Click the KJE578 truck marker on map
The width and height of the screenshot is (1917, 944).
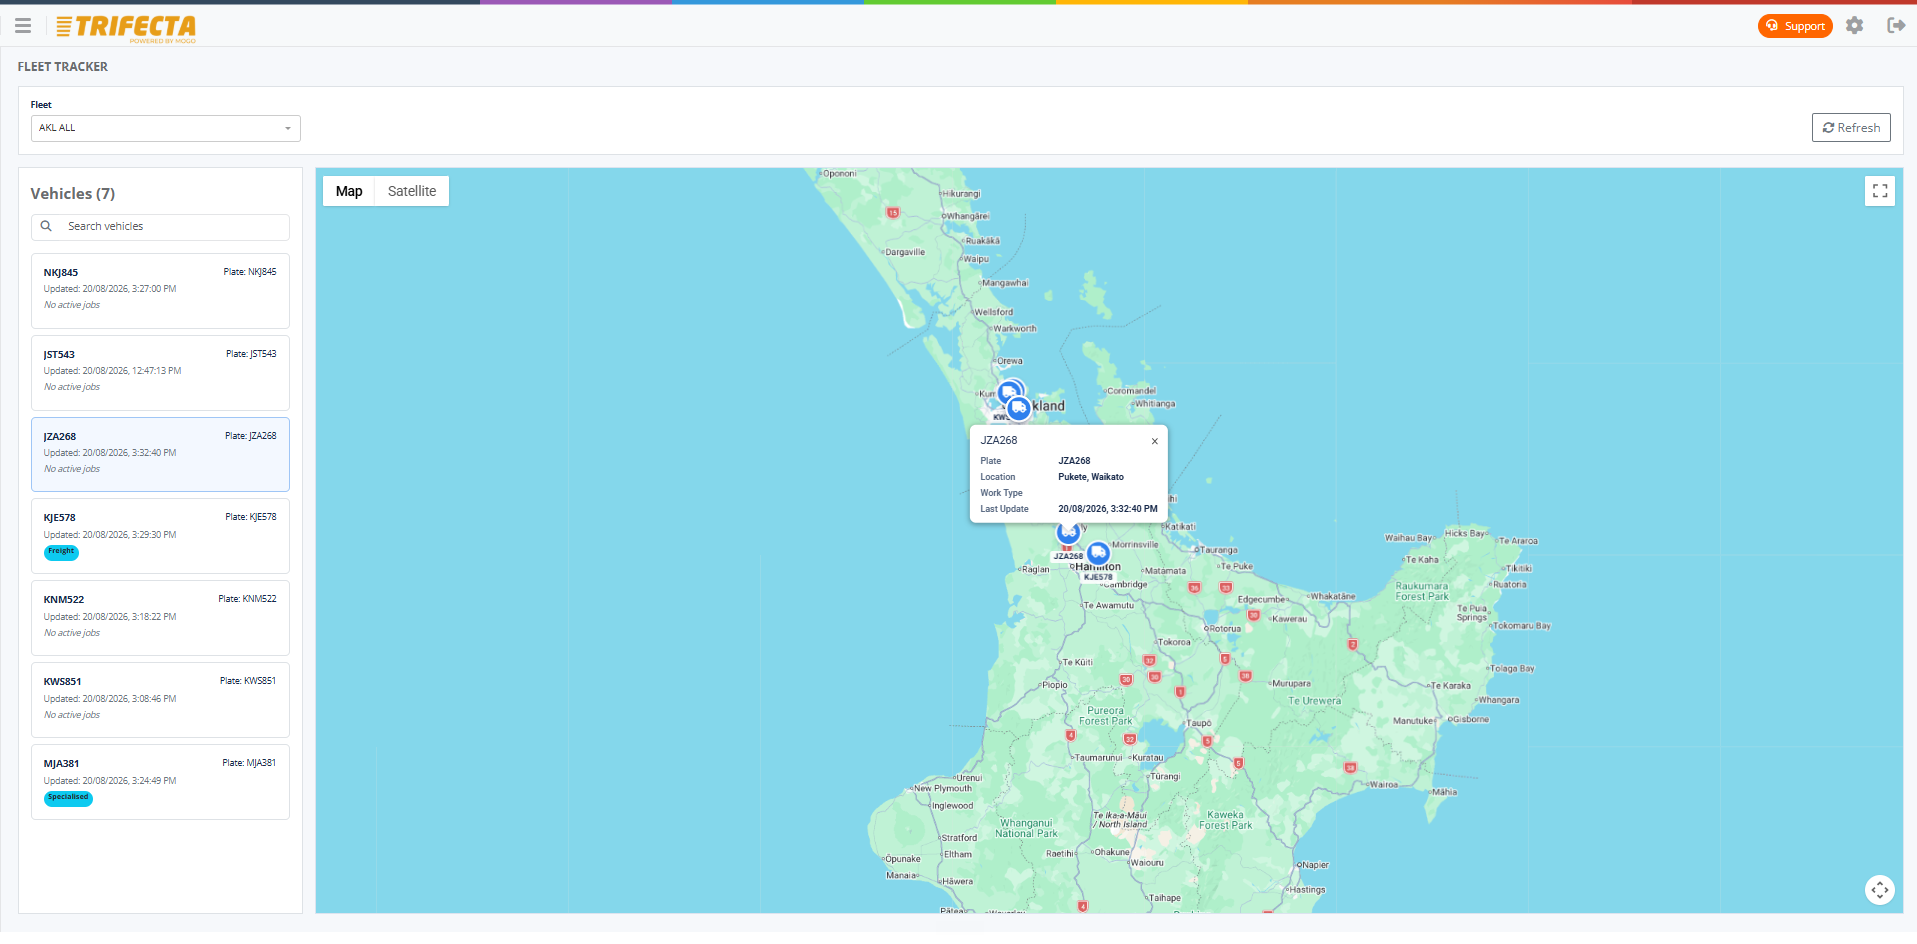pyautogui.click(x=1098, y=553)
